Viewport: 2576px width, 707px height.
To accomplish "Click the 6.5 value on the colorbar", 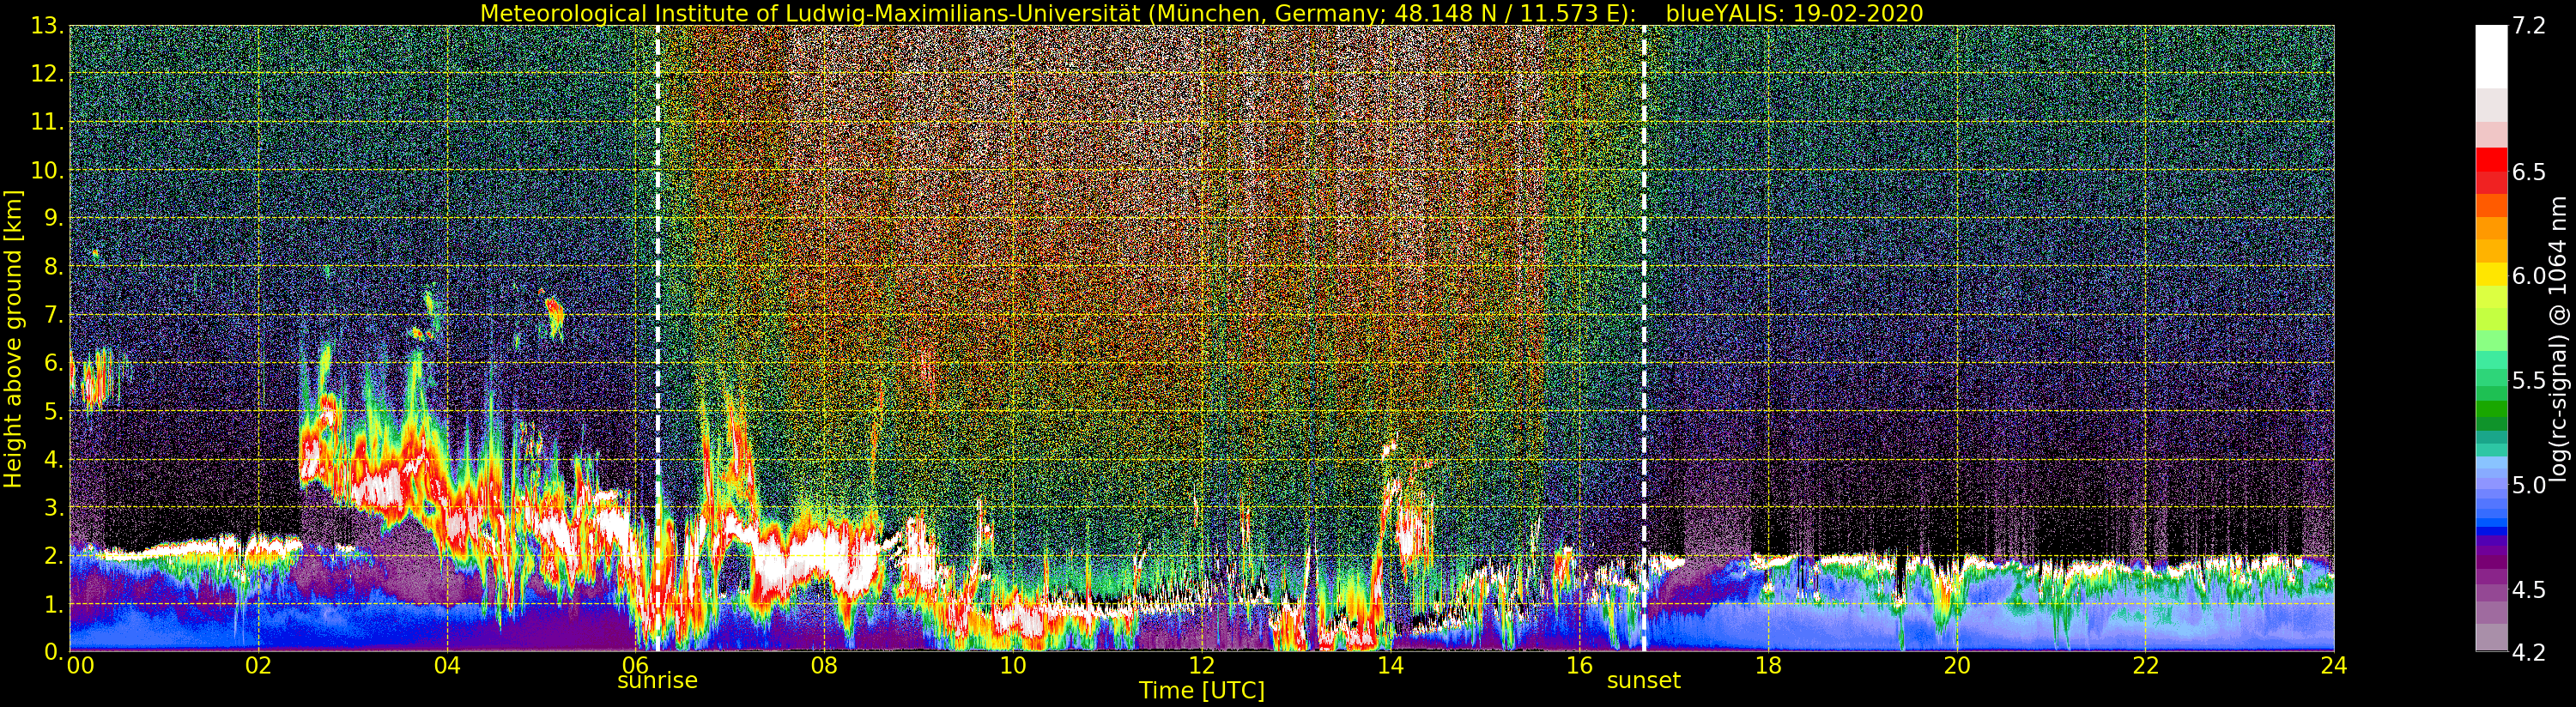I will [x=2529, y=172].
